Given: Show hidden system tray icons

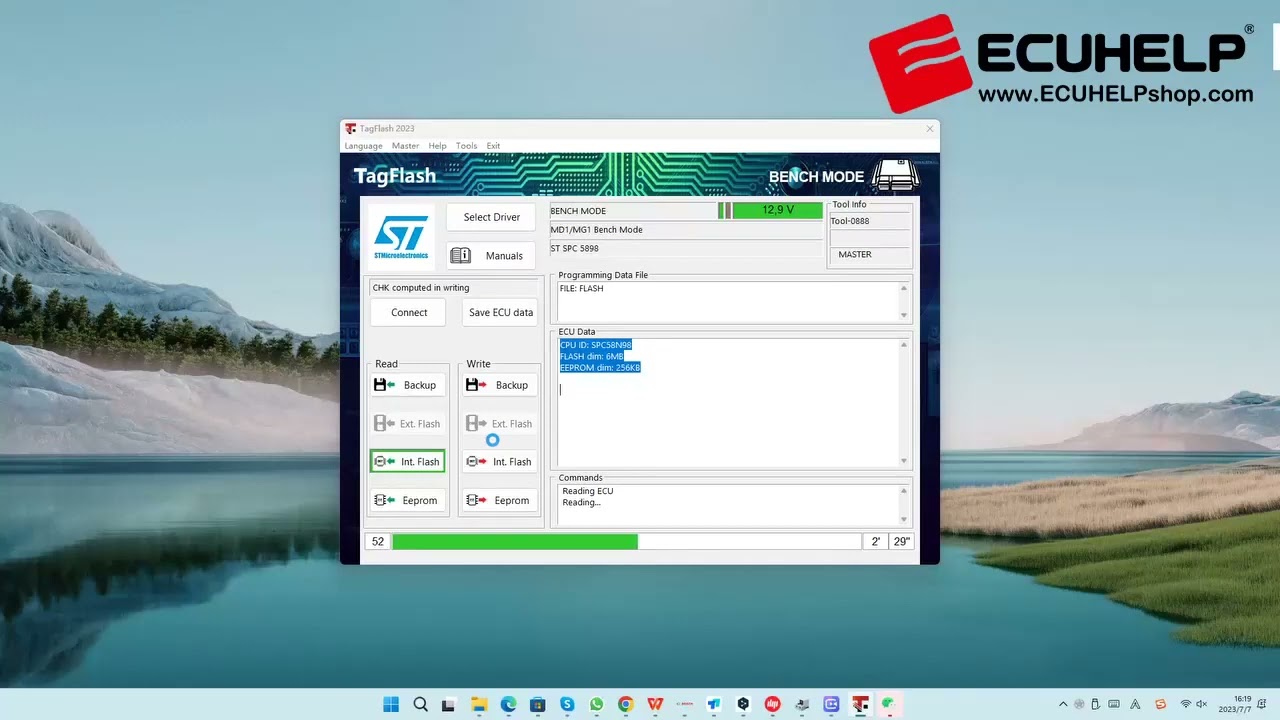Looking at the screenshot, I should tap(1063, 704).
